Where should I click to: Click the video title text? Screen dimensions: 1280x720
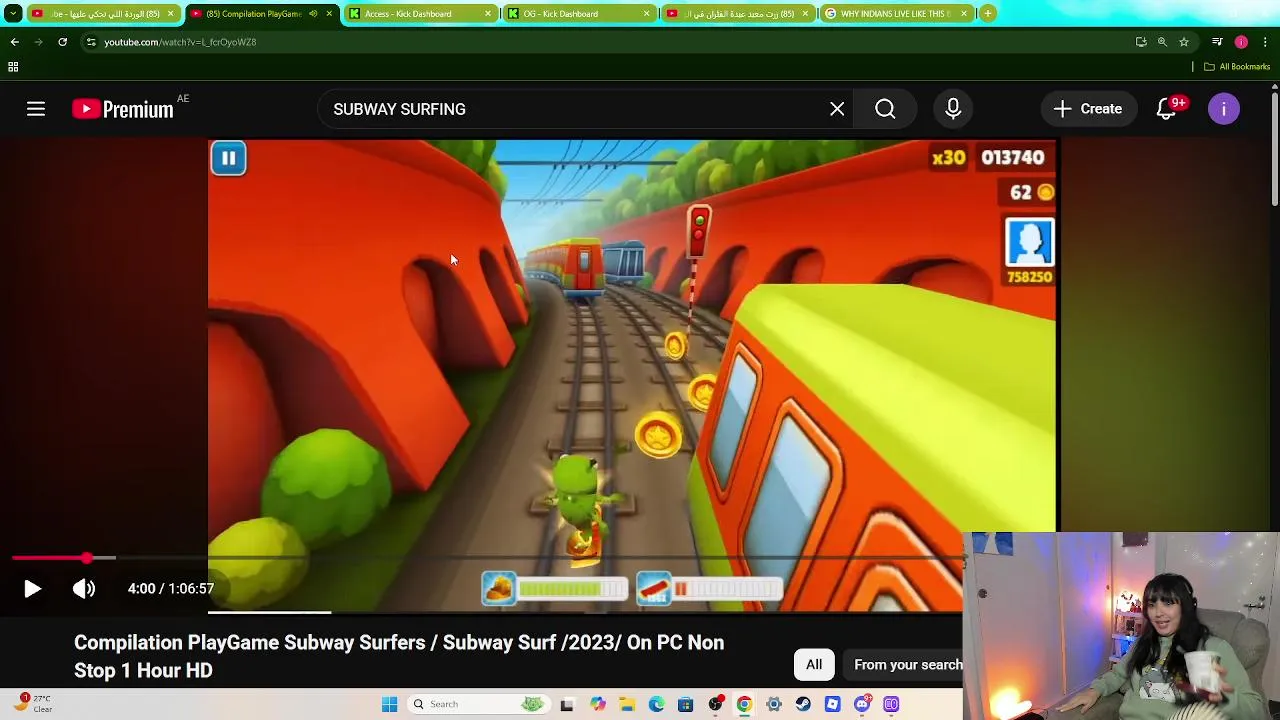(399, 656)
